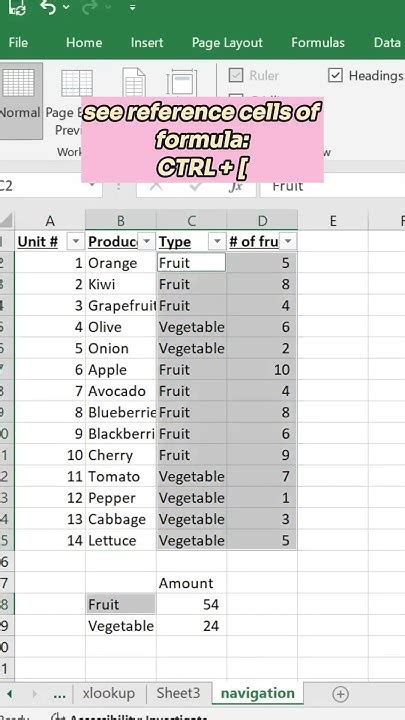Add a new sheet with the plus icon
This screenshot has height=720, width=405.
pyautogui.click(x=340, y=694)
